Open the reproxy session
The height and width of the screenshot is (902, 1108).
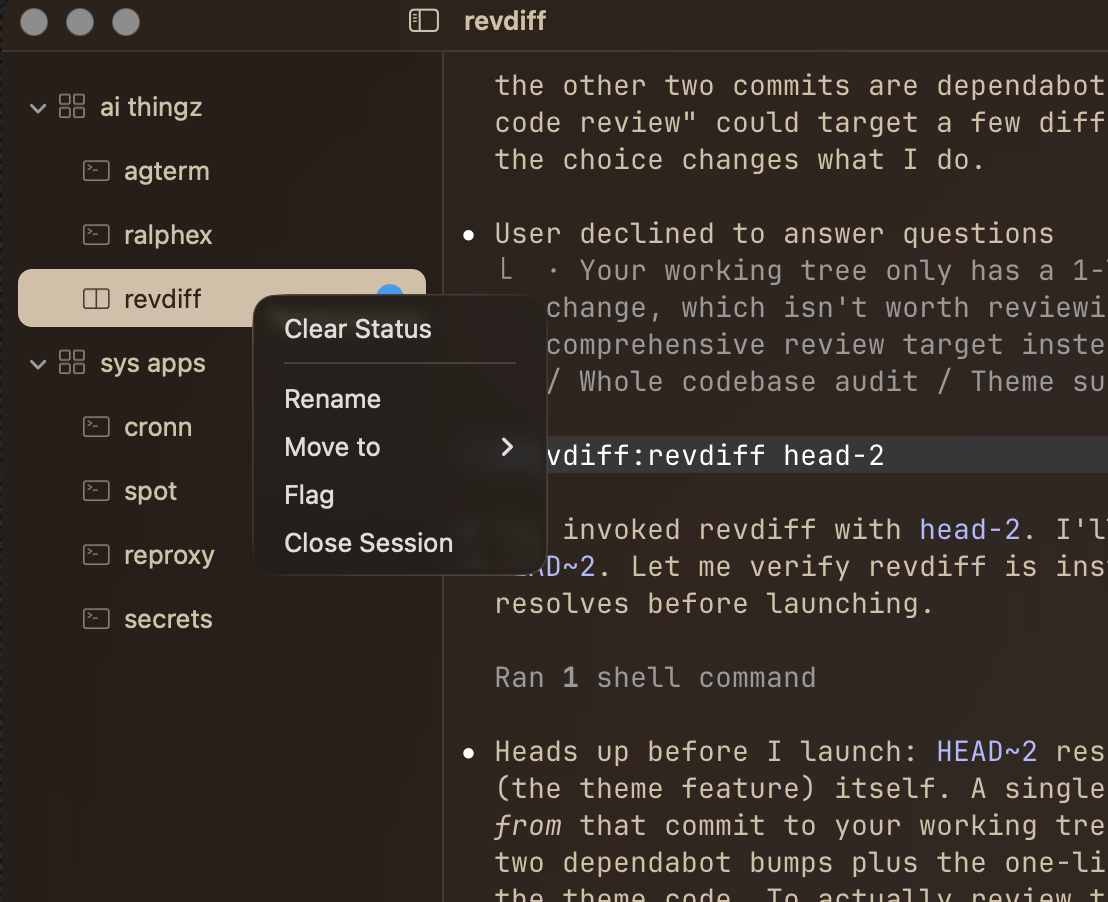(x=169, y=556)
